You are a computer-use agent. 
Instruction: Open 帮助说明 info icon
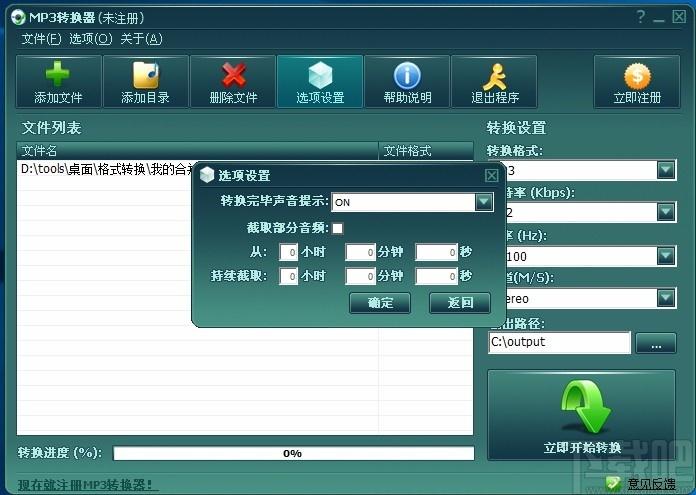click(x=407, y=75)
